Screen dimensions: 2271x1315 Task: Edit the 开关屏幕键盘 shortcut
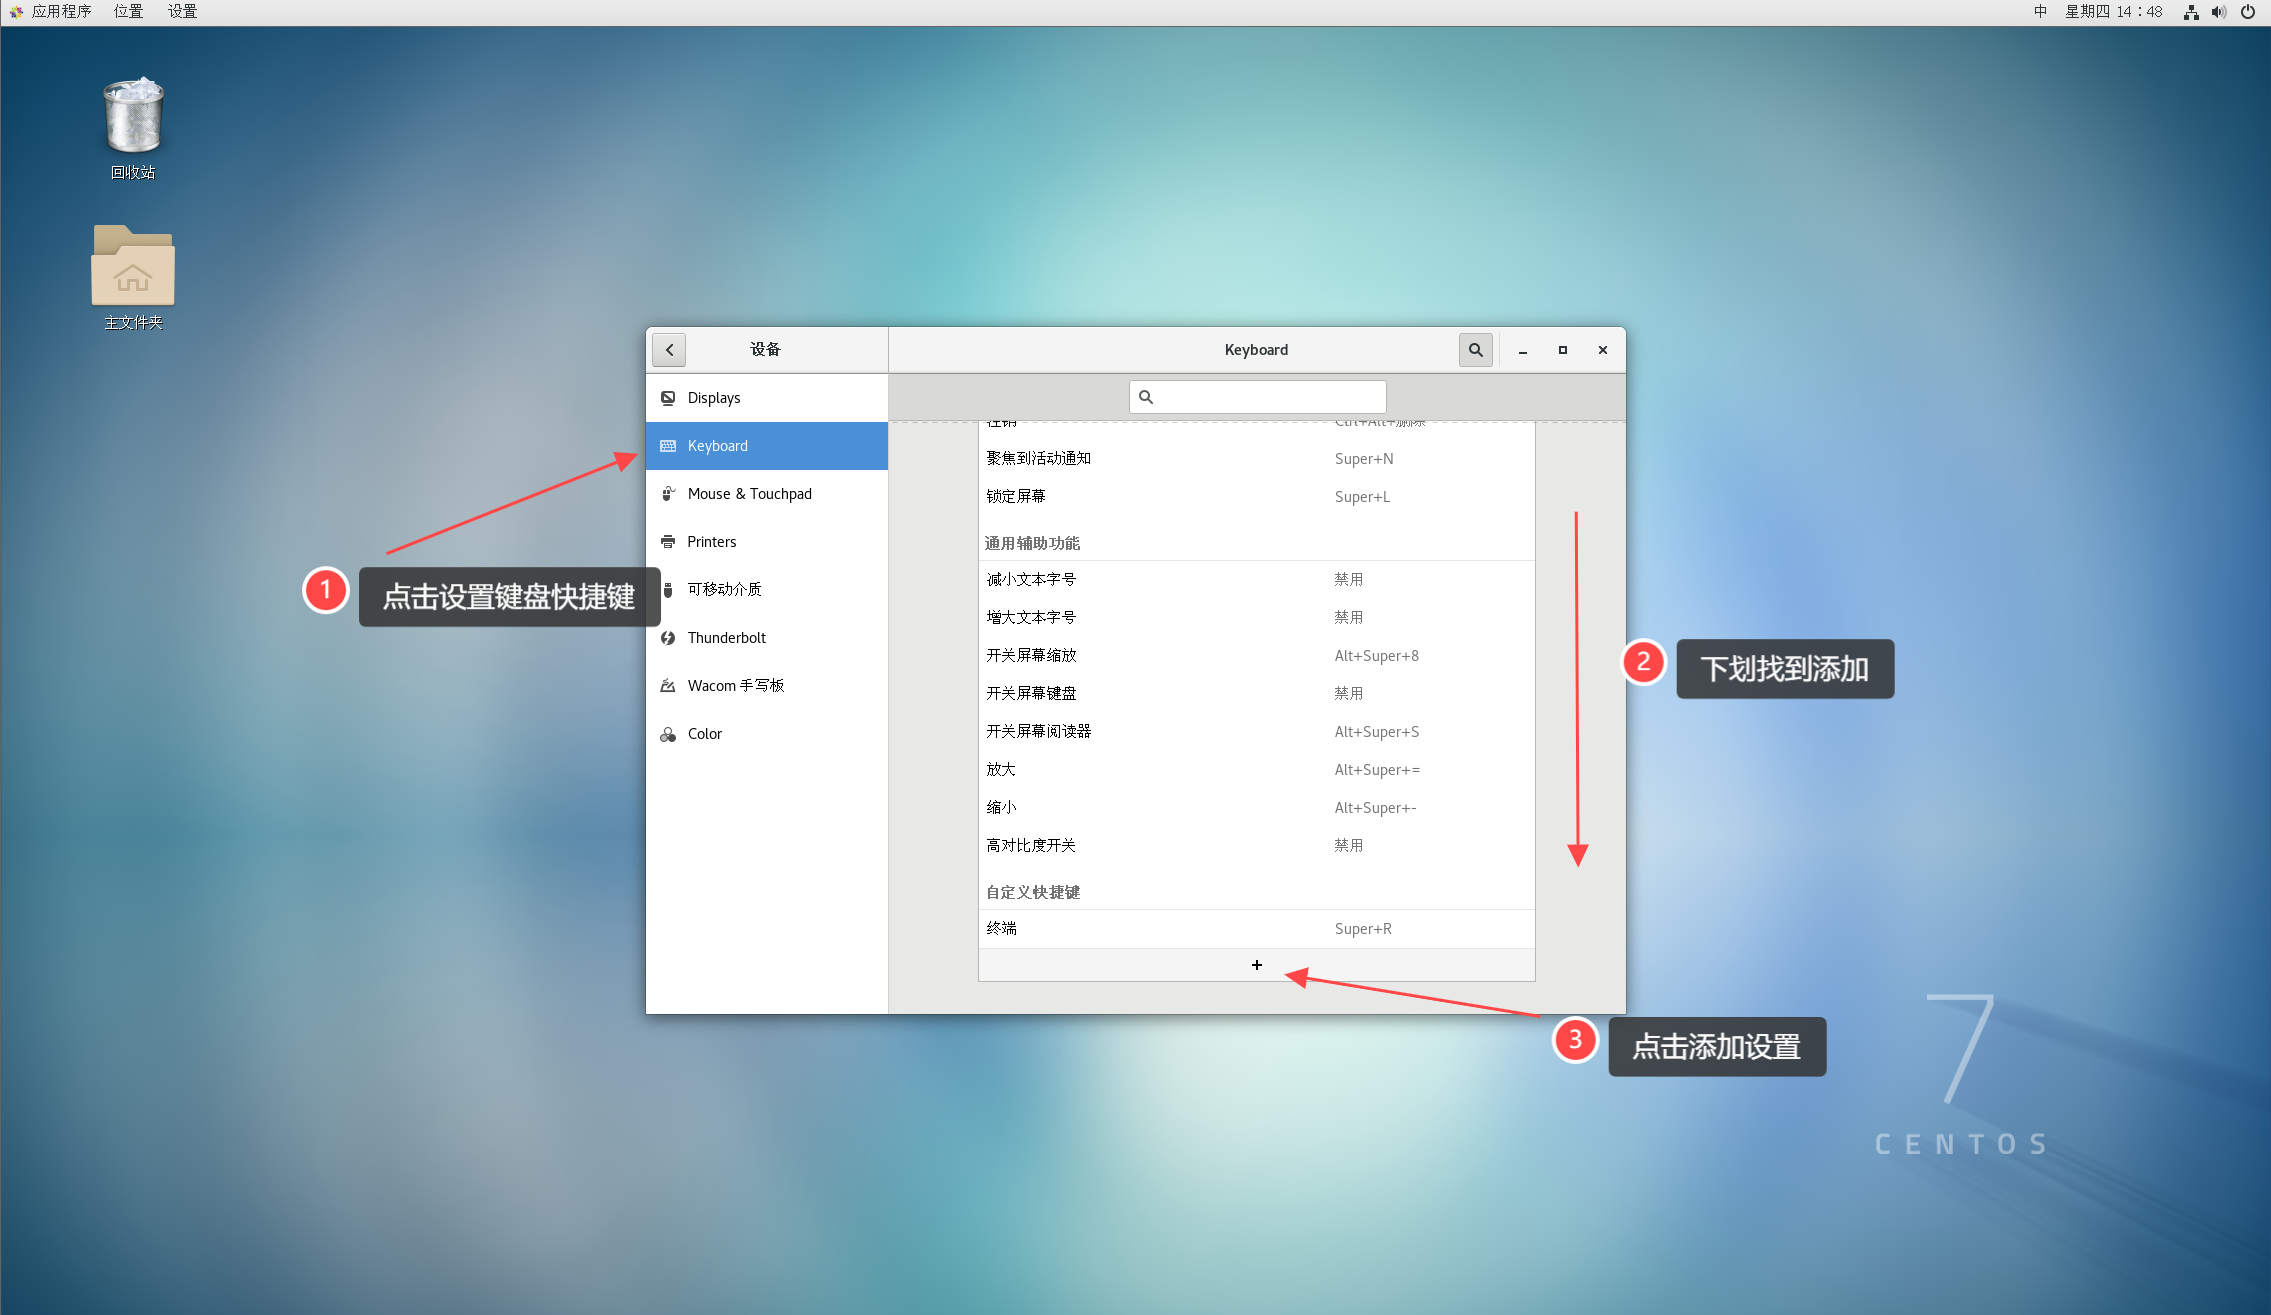[1257, 694]
